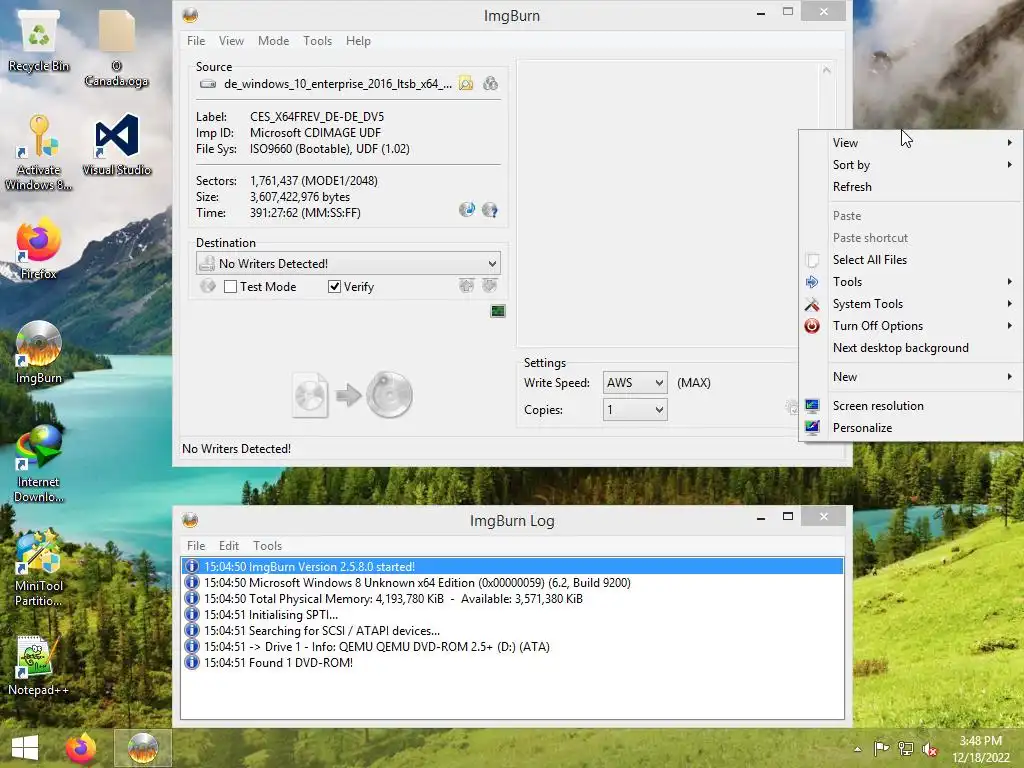Open File menu in ImgBurn Log
Image resolution: width=1024 pixels, height=768 pixels.
pos(196,545)
